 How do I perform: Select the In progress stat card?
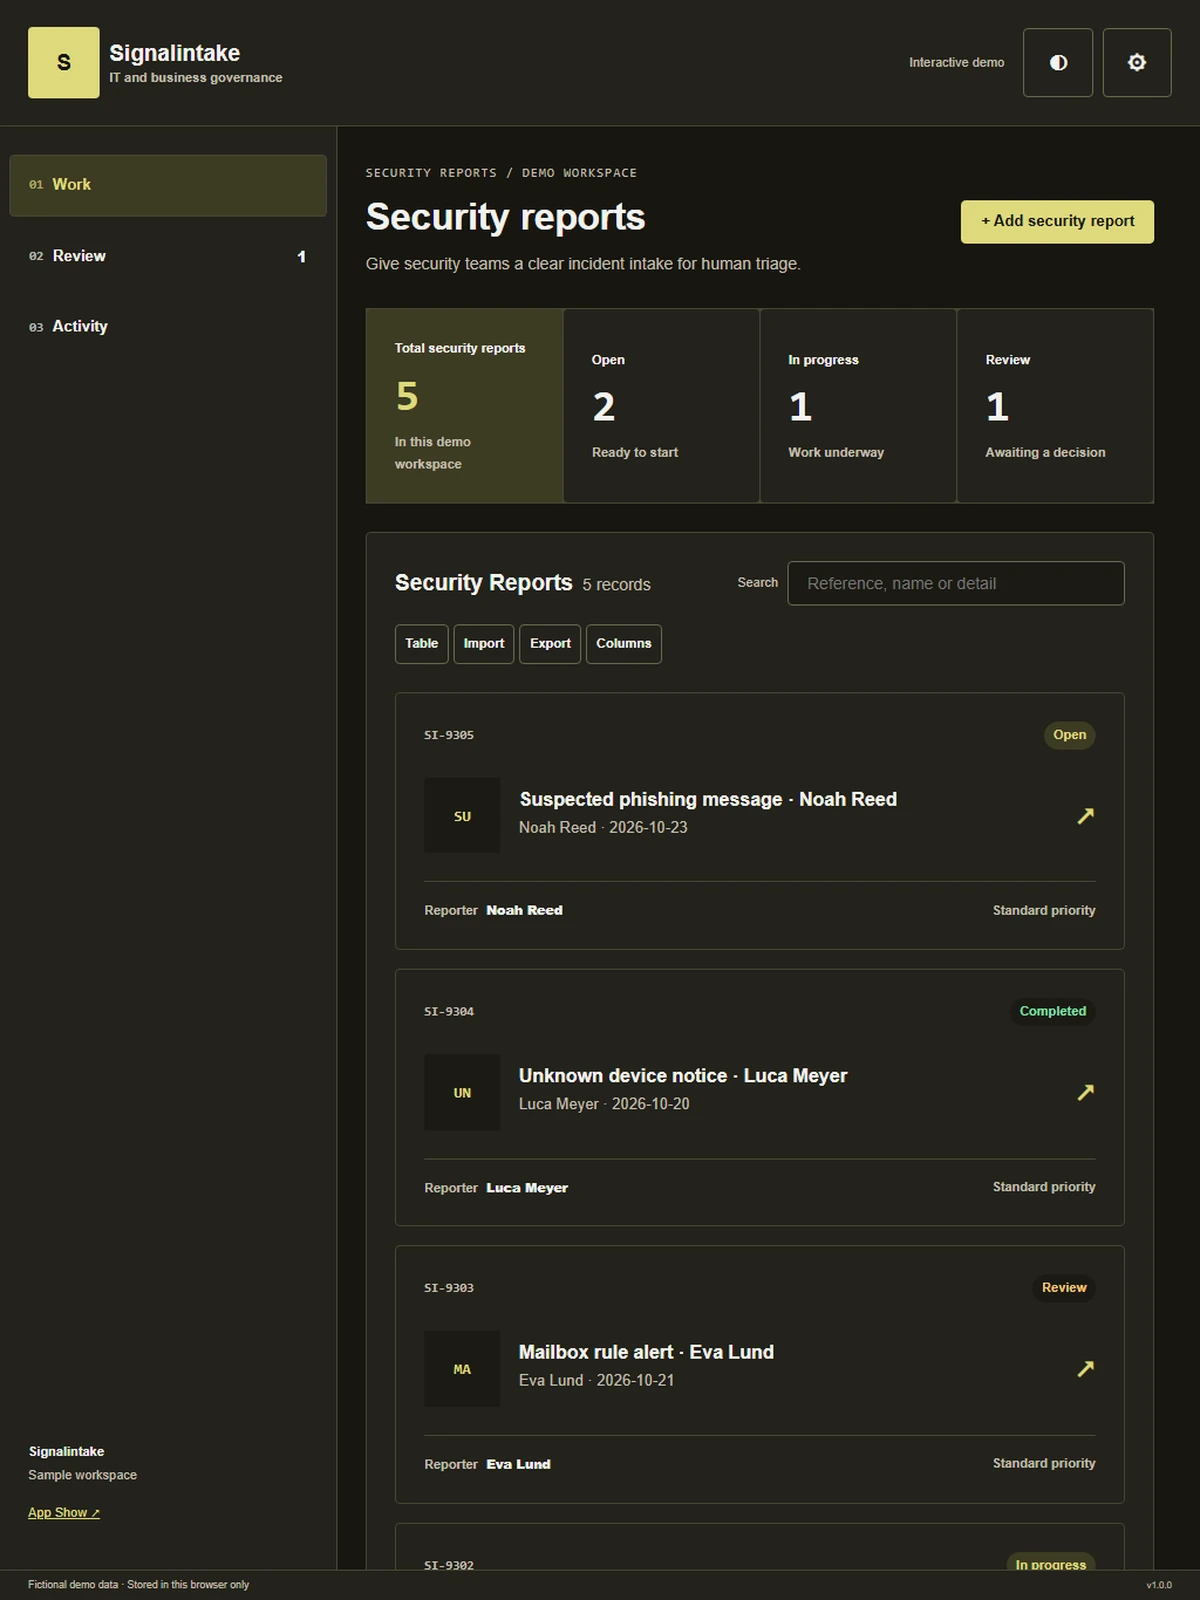pos(858,405)
